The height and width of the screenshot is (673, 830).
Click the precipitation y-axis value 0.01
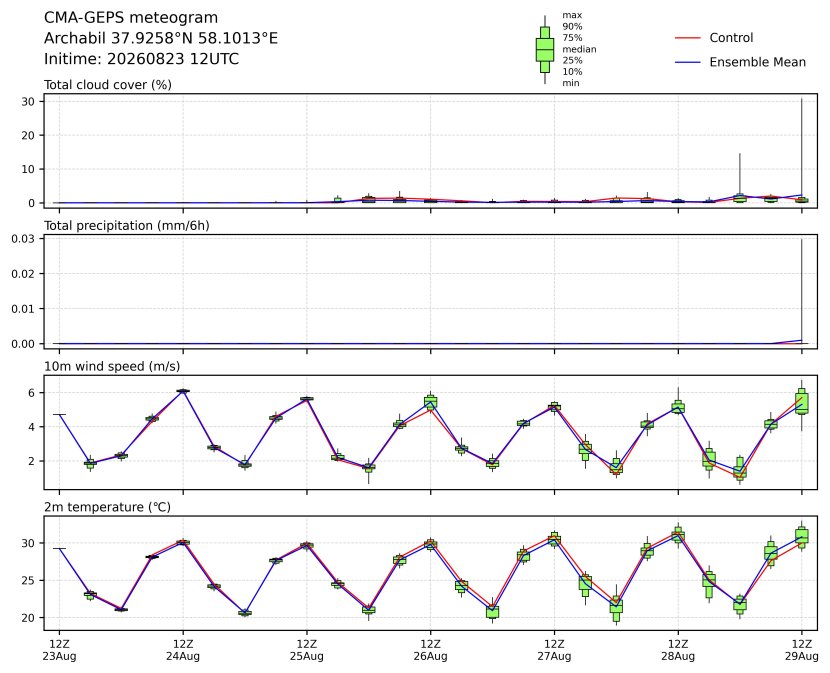coord(23,309)
